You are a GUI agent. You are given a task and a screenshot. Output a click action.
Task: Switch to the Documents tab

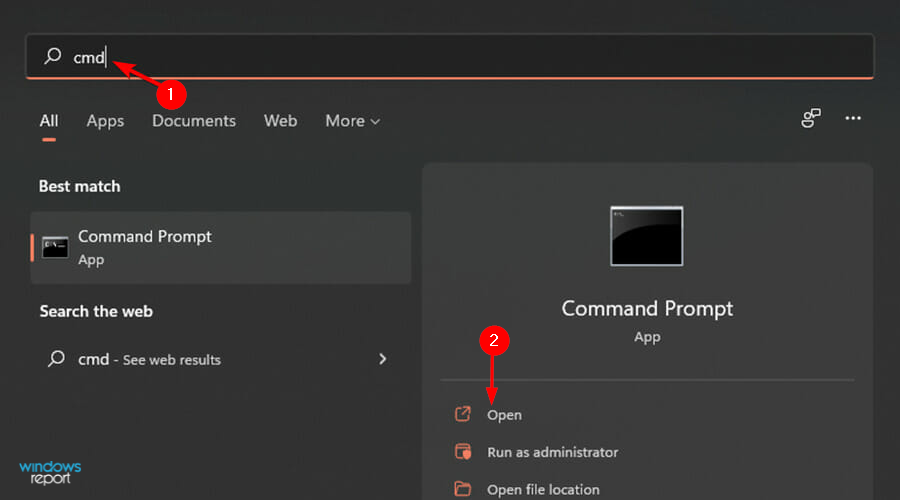coord(194,121)
